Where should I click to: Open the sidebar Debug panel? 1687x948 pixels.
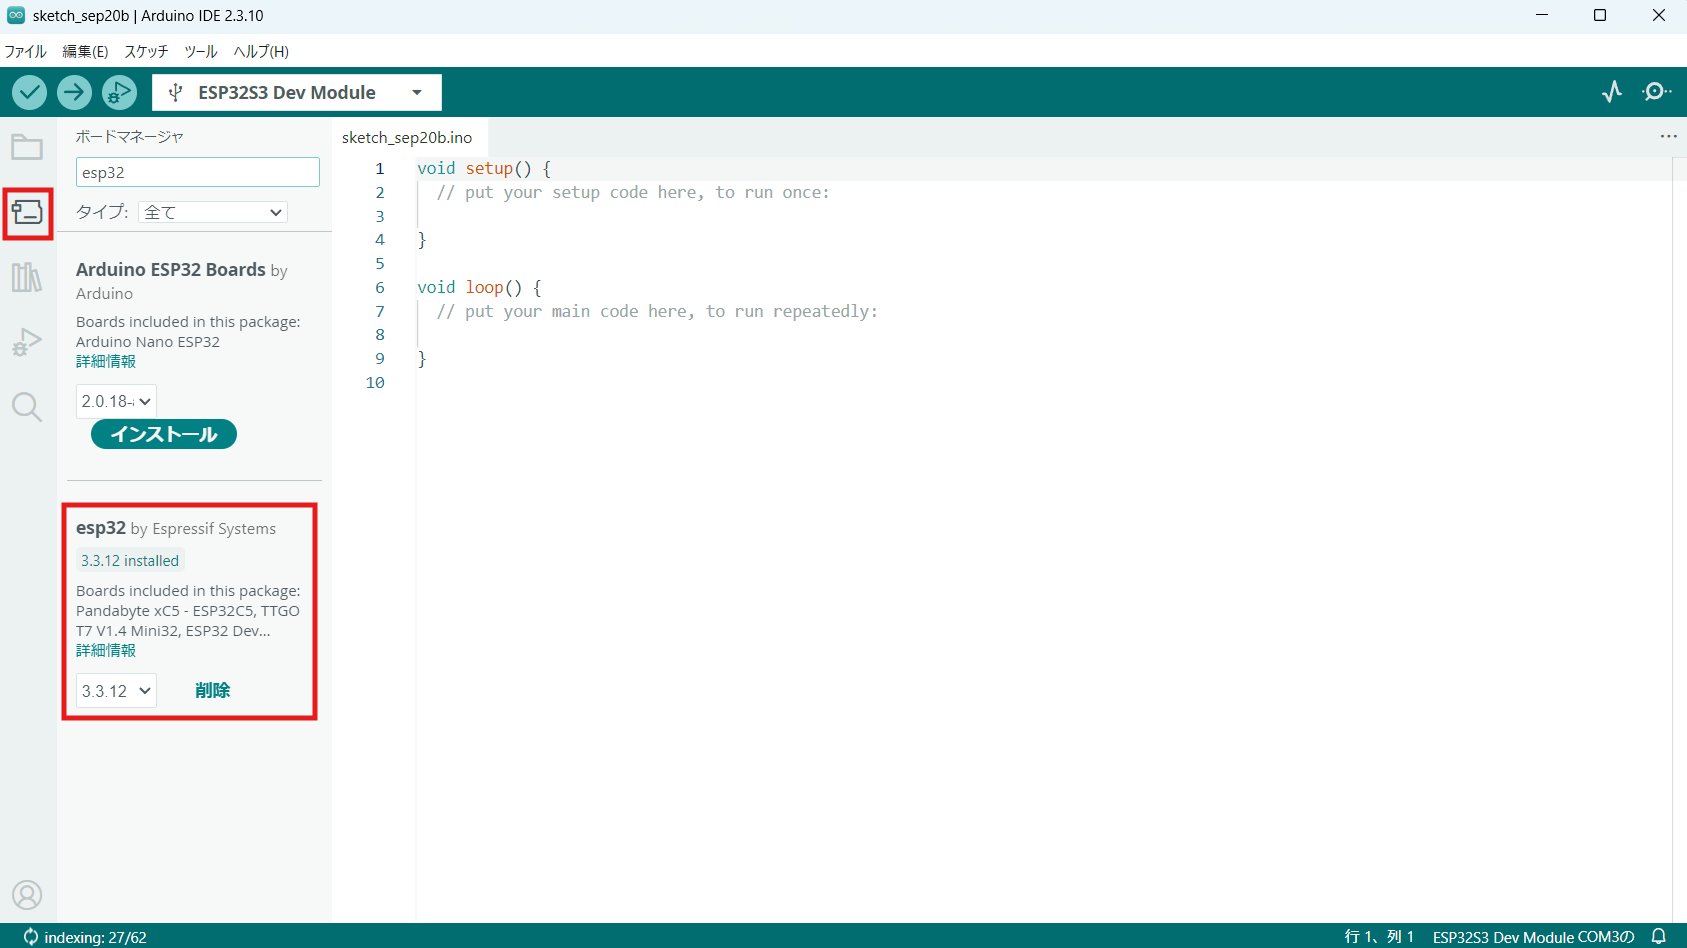(27, 342)
